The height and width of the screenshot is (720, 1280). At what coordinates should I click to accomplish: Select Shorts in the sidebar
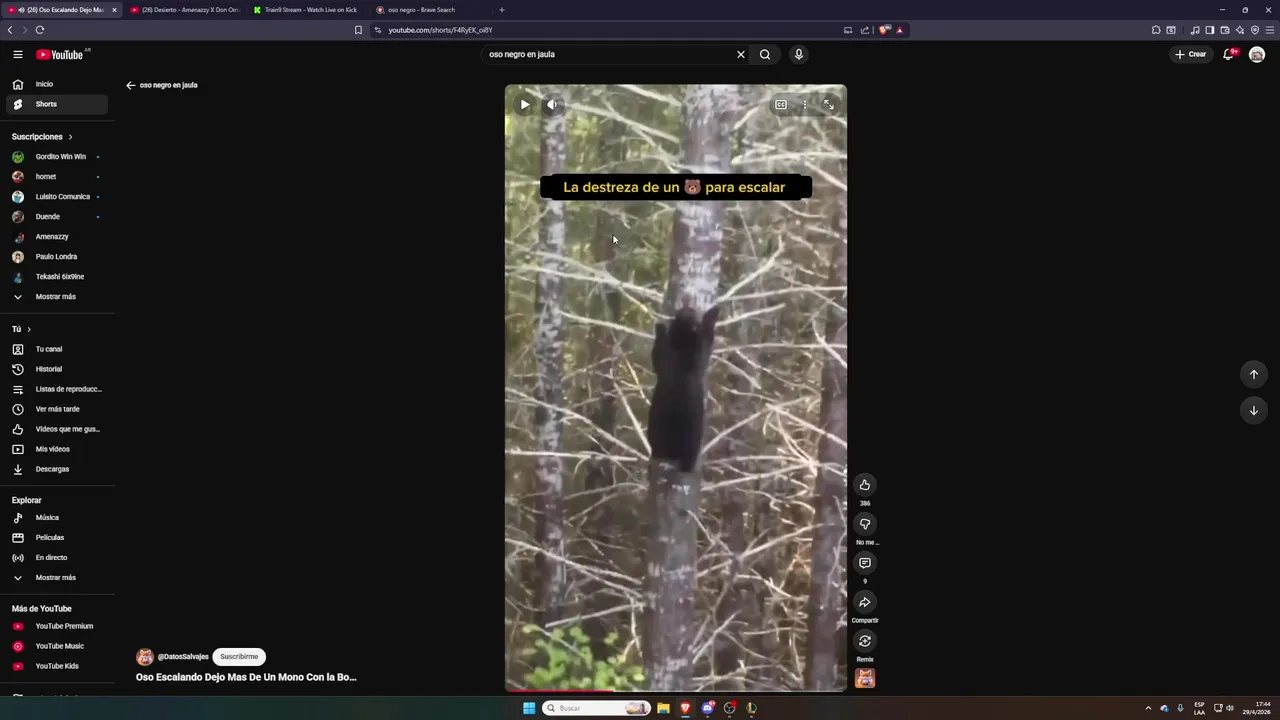56,104
